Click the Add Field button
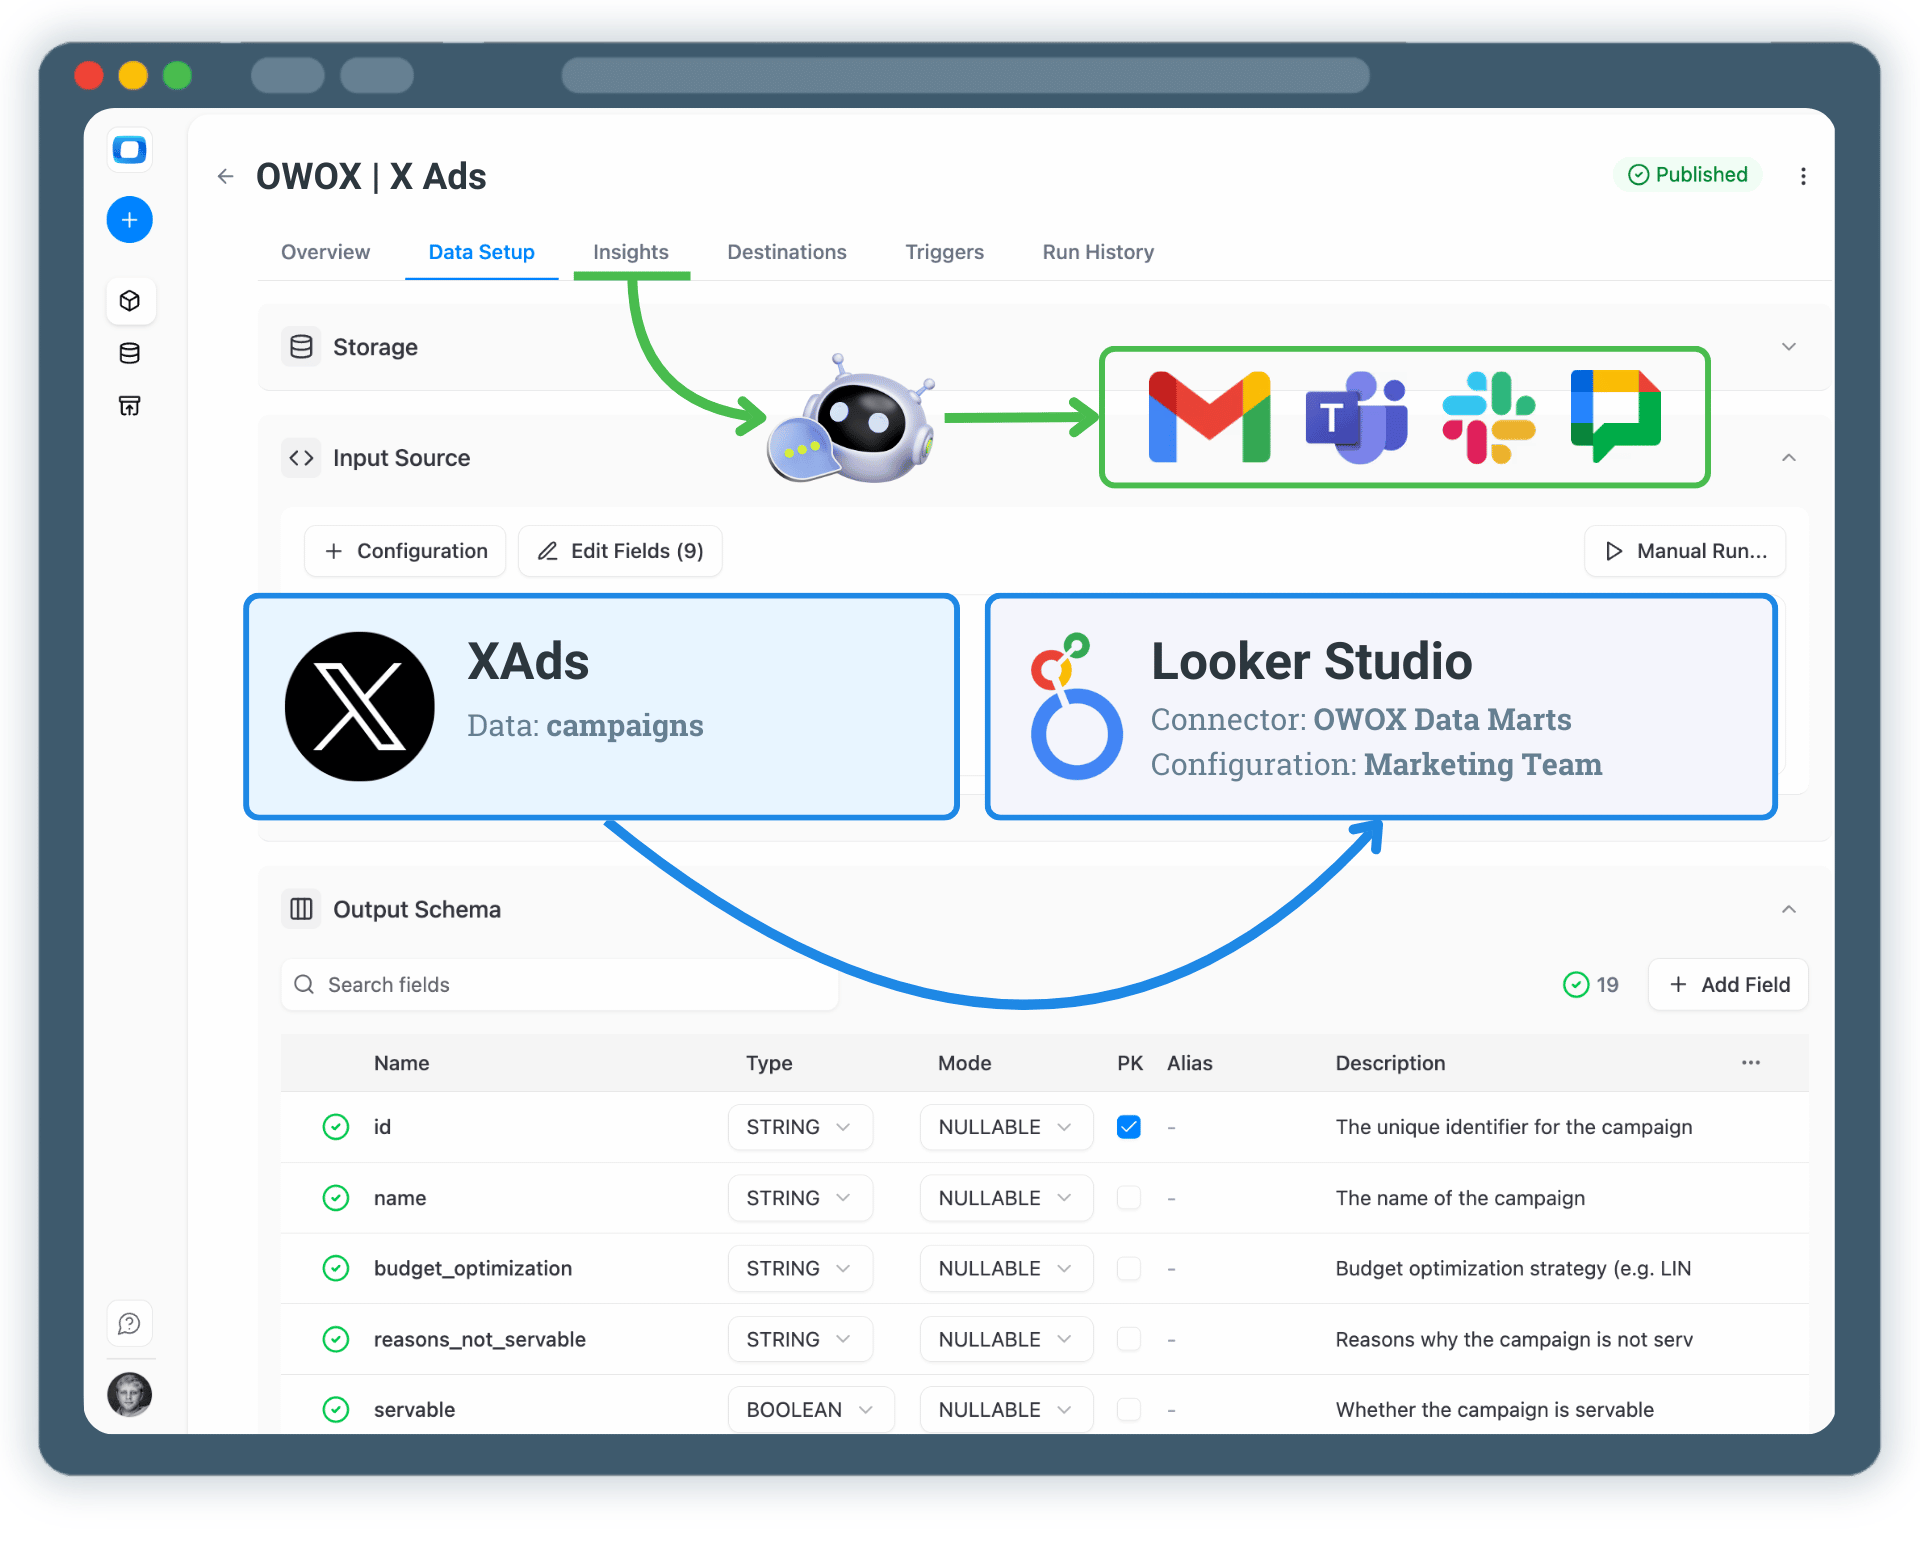1920x1562 pixels. point(1727,984)
